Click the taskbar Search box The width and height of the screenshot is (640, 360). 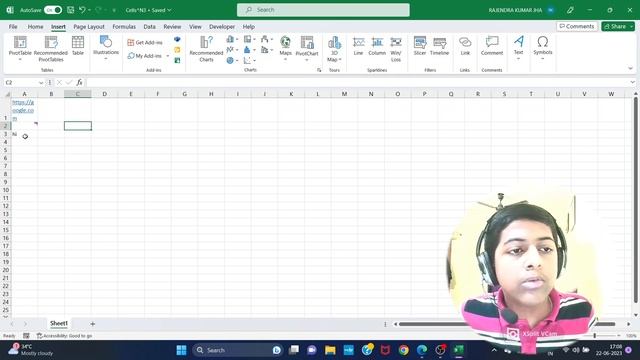[237, 350]
